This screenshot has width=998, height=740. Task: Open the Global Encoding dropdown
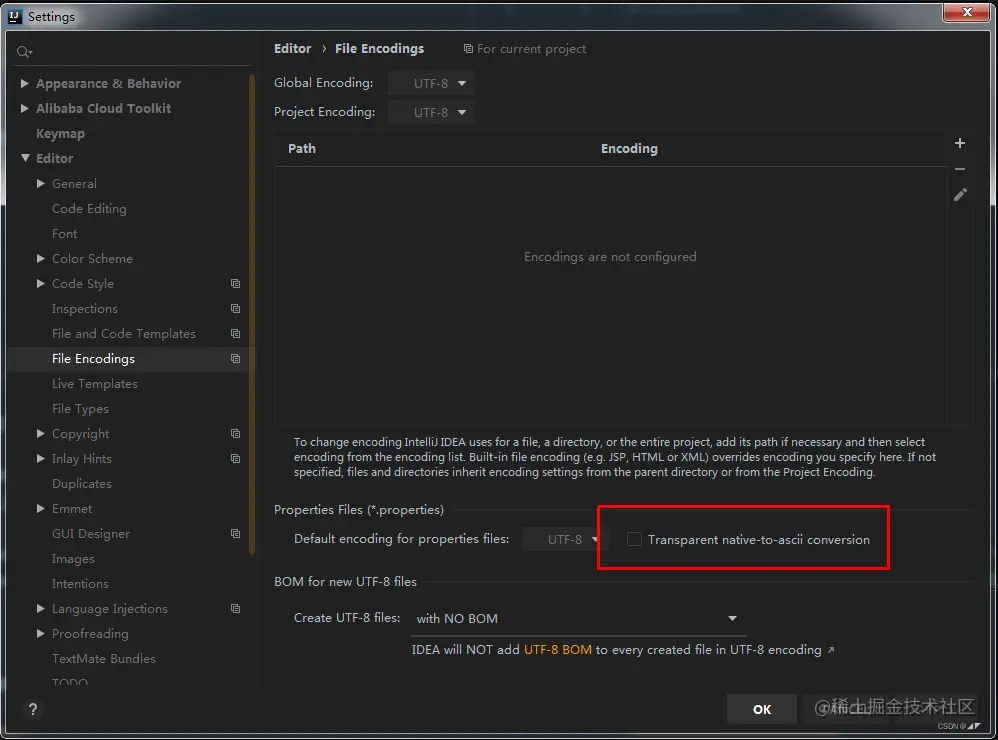click(432, 83)
